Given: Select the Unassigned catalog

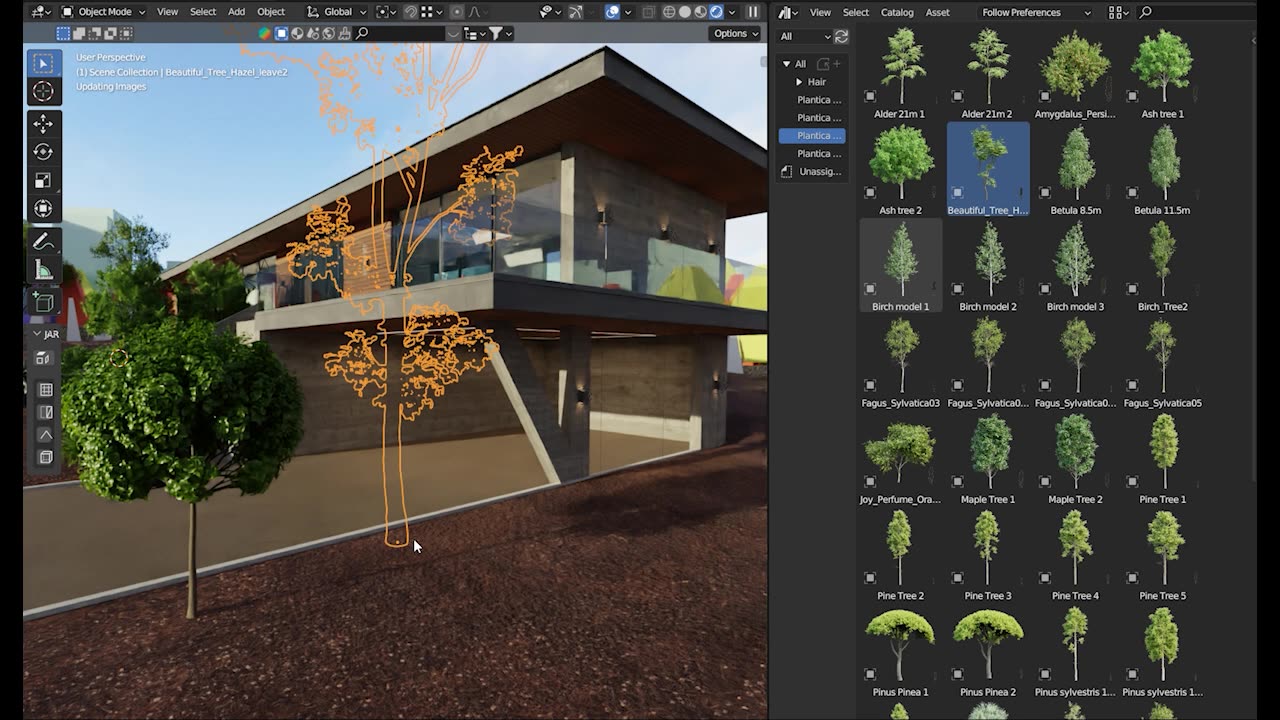Looking at the screenshot, I should click(x=812, y=172).
